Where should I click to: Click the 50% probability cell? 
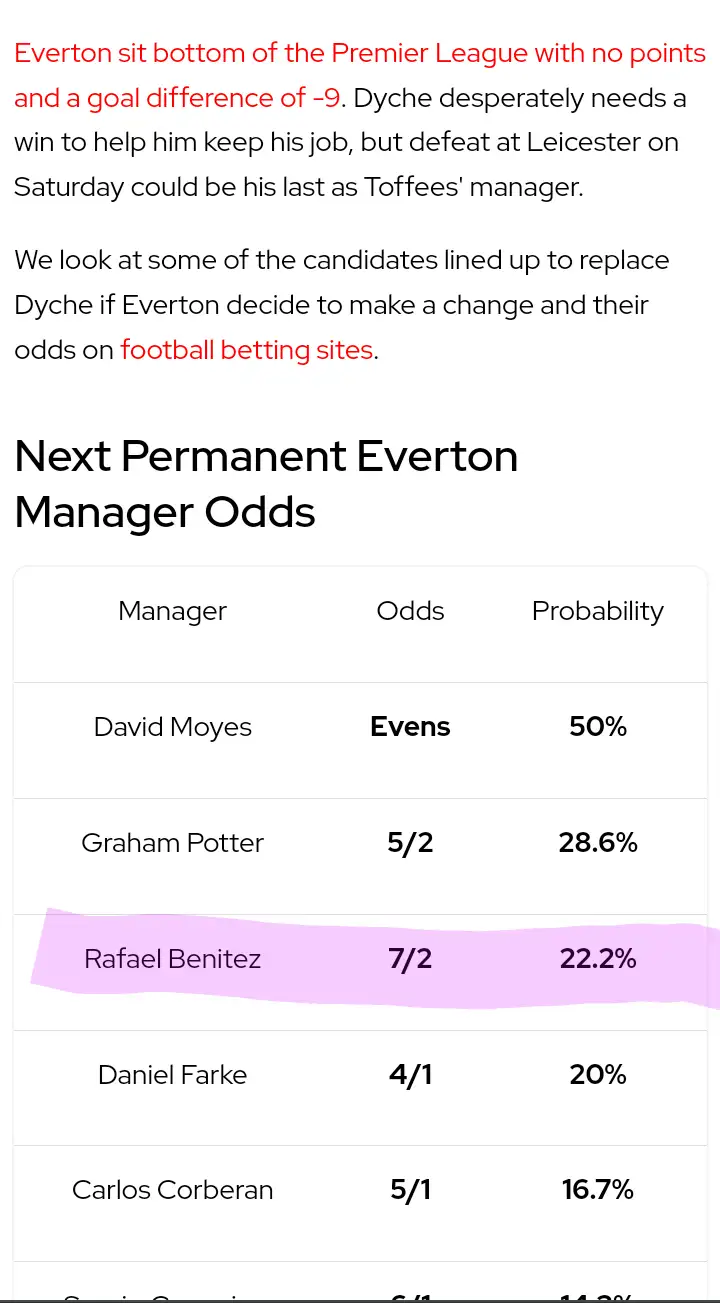pos(597,727)
